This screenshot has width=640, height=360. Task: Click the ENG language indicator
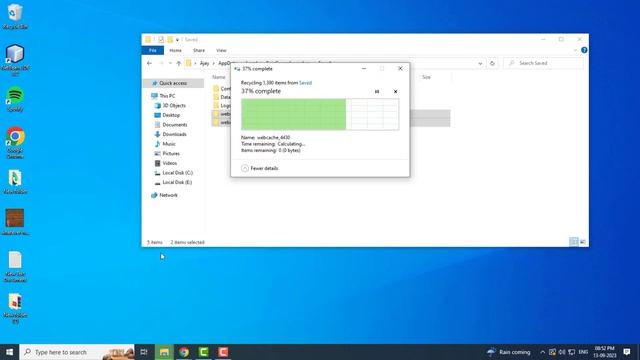583,352
